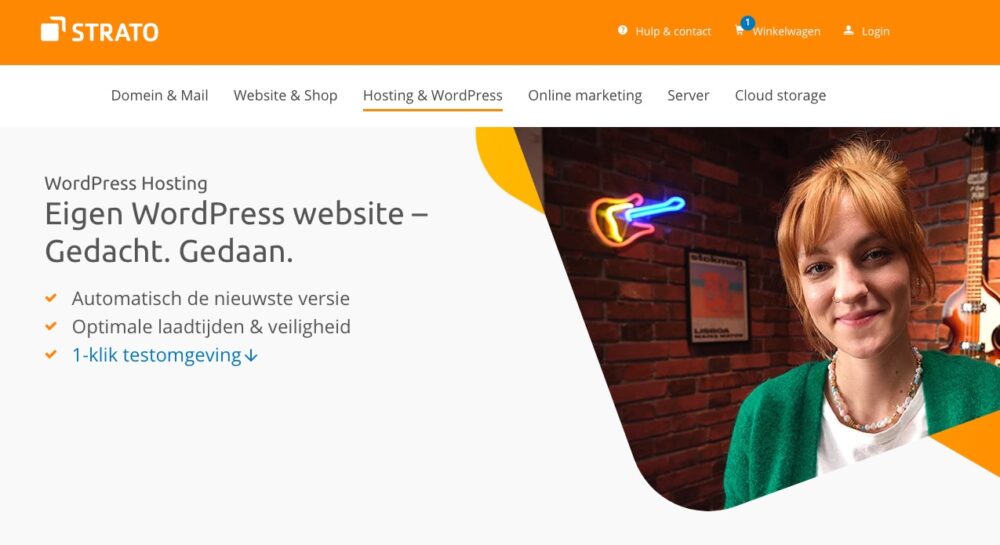
Task: Click checkmark beside Automatisch de nieuwste versie
Action: [51, 298]
